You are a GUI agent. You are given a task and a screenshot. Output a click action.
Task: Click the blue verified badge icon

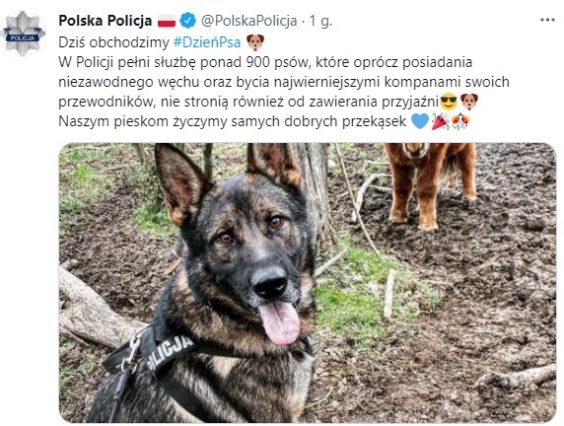tap(188, 21)
